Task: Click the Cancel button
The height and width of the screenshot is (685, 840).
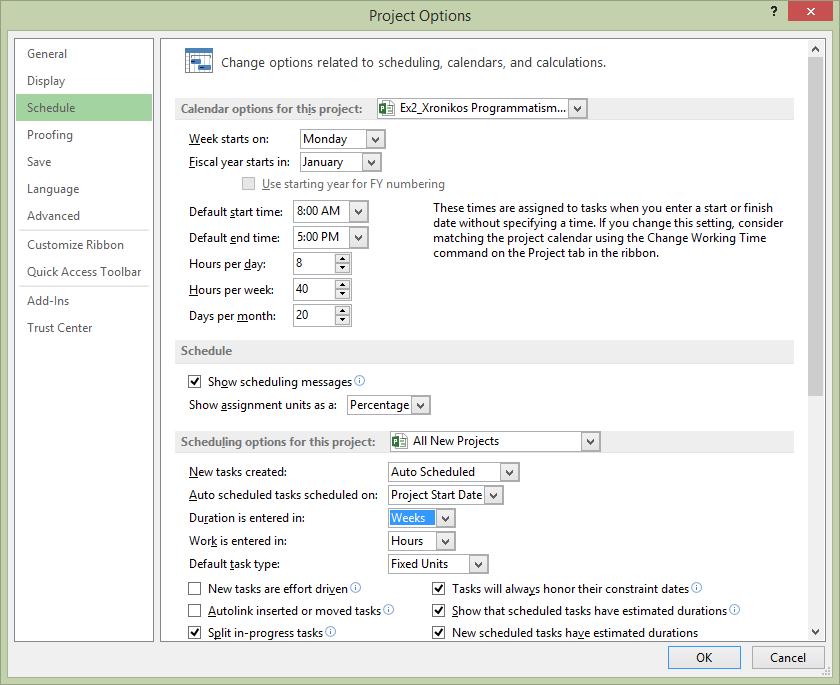Action: pyautogui.click(x=788, y=658)
